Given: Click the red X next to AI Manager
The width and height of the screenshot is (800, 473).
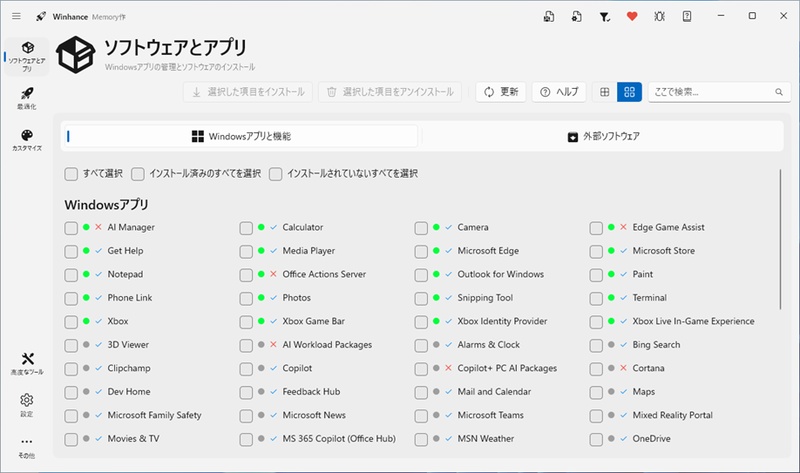Looking at the screenshot, I should (98, 227).
